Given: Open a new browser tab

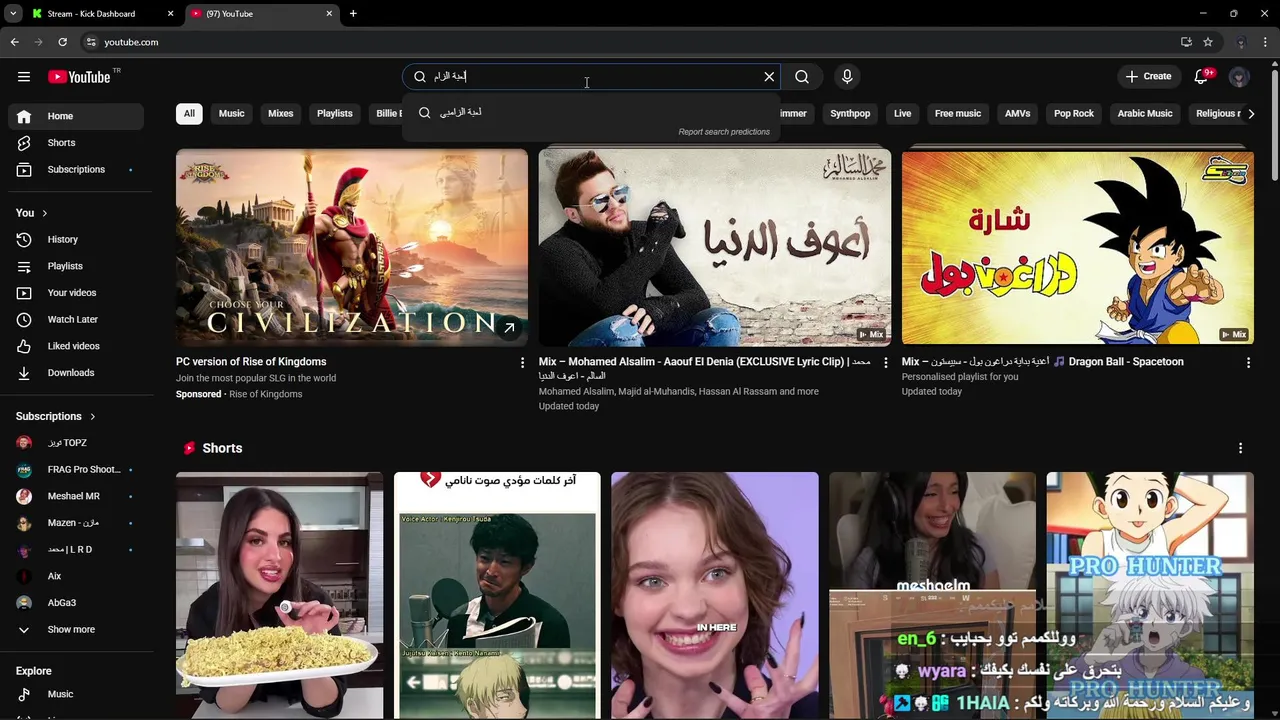Looking at the screenshot, I should coord(353,14).
